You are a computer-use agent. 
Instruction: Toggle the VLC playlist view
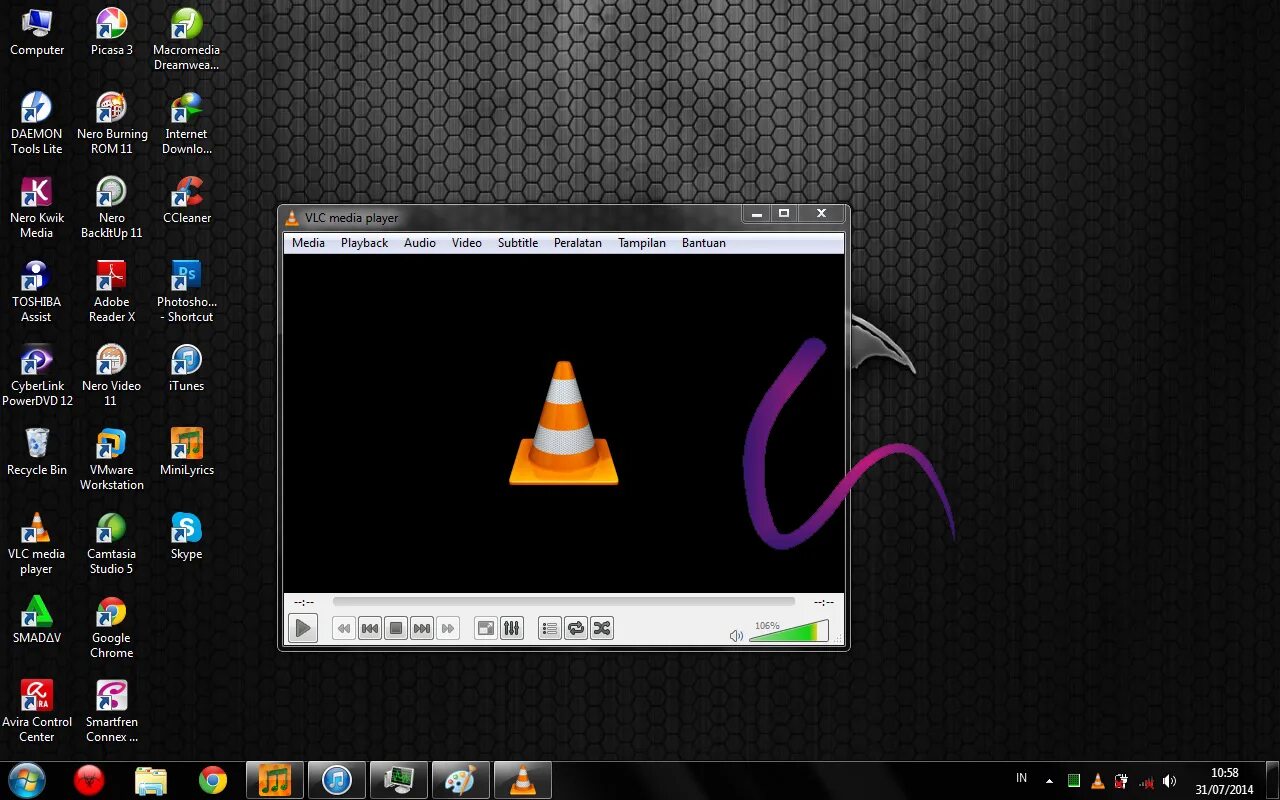pyautogui.click(x=549, y=628)
